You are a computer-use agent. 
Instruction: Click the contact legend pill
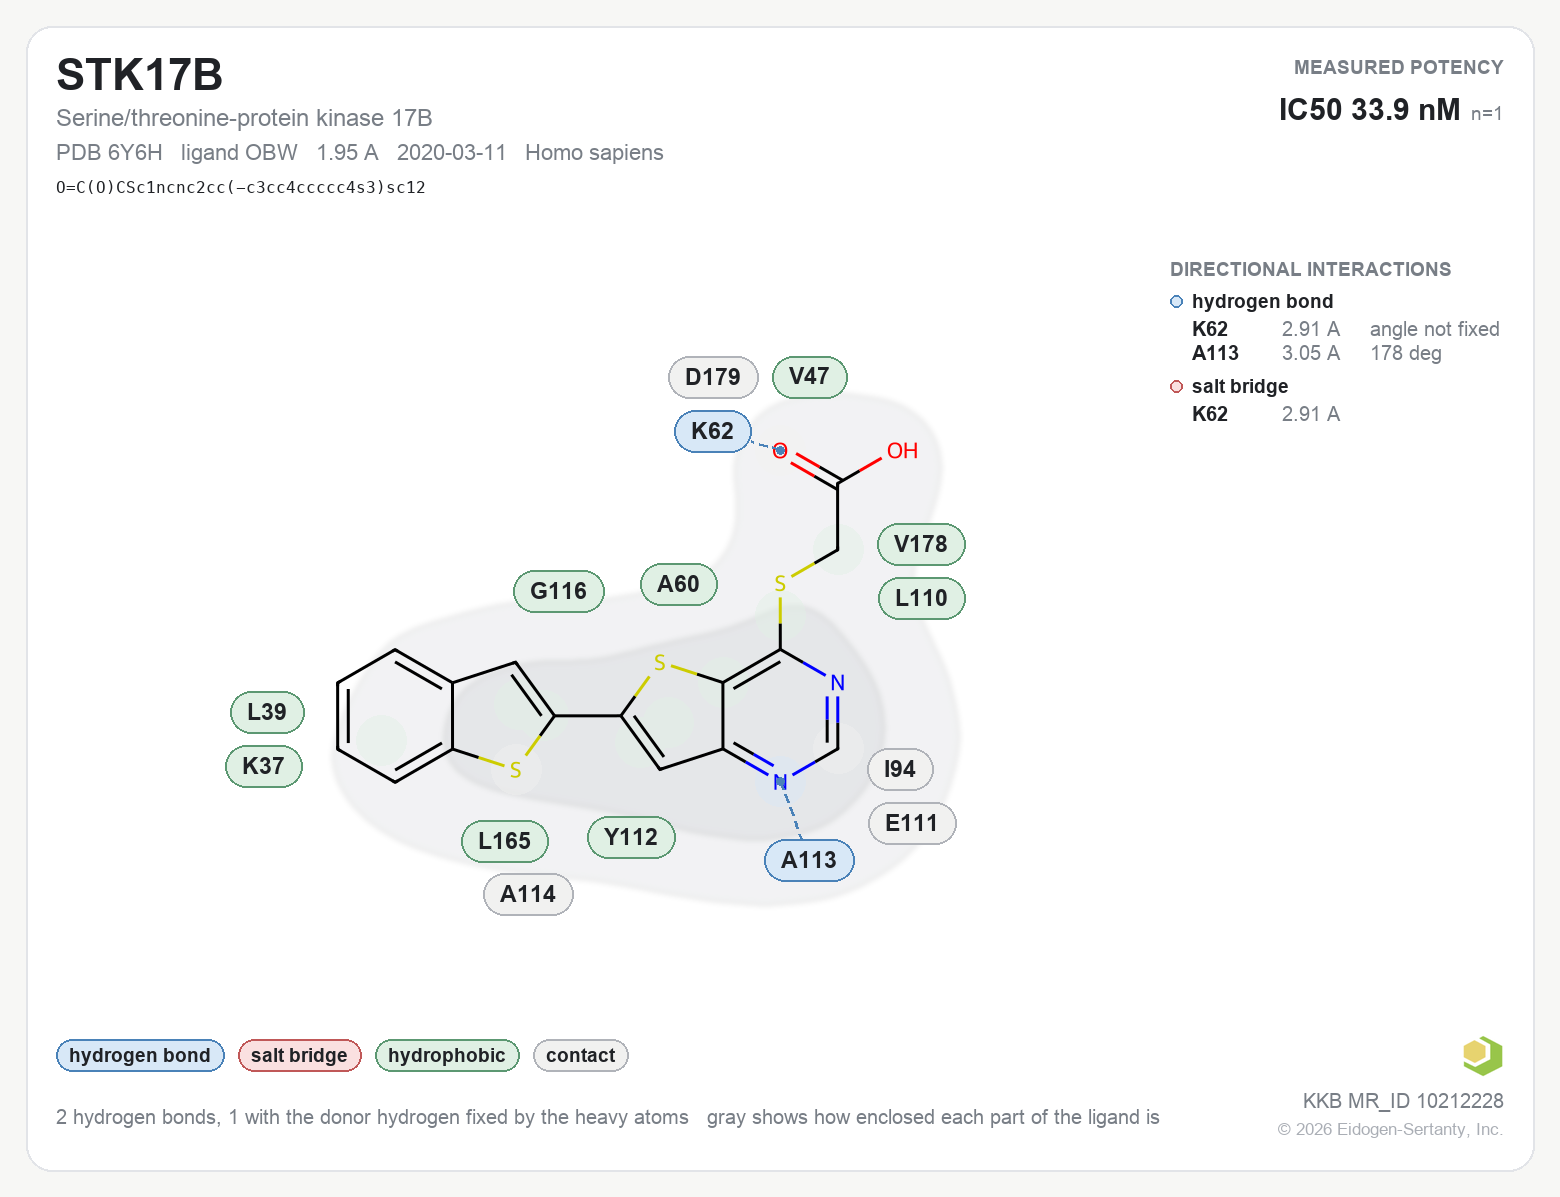tap(581, 1055)
